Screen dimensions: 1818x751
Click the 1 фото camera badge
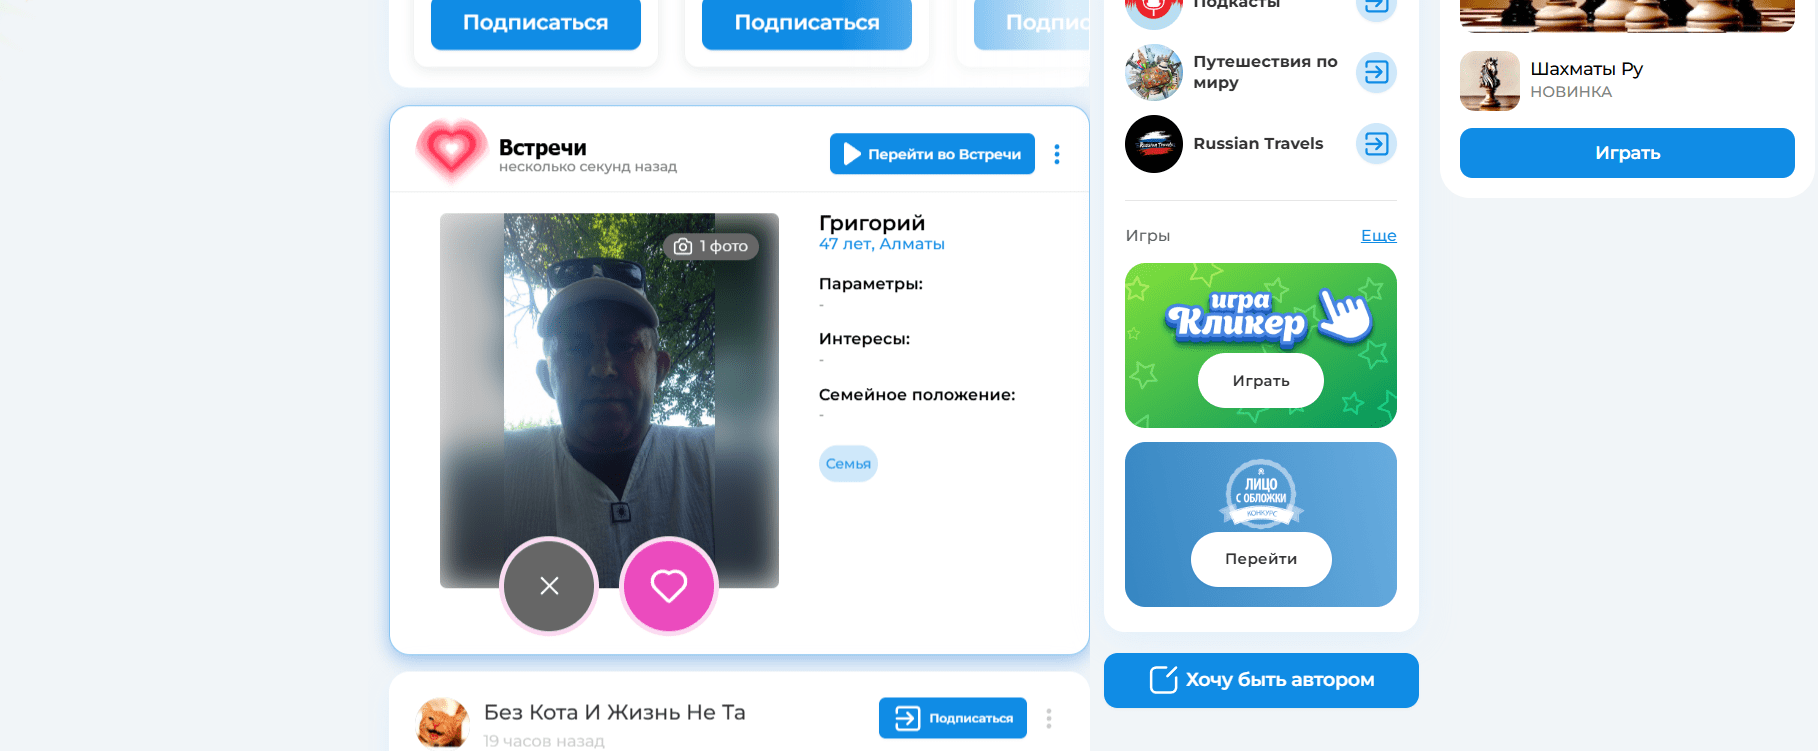[710, 246]
